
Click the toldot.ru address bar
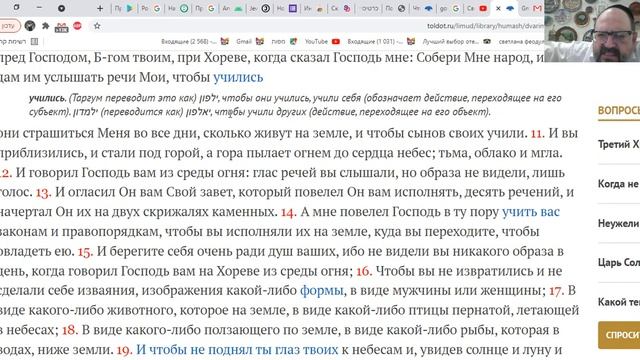coord(318,26)
